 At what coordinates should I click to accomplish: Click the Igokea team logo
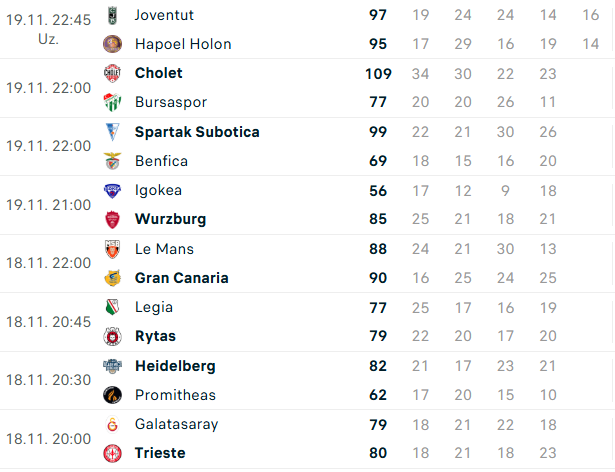click(x=112, y=190)
